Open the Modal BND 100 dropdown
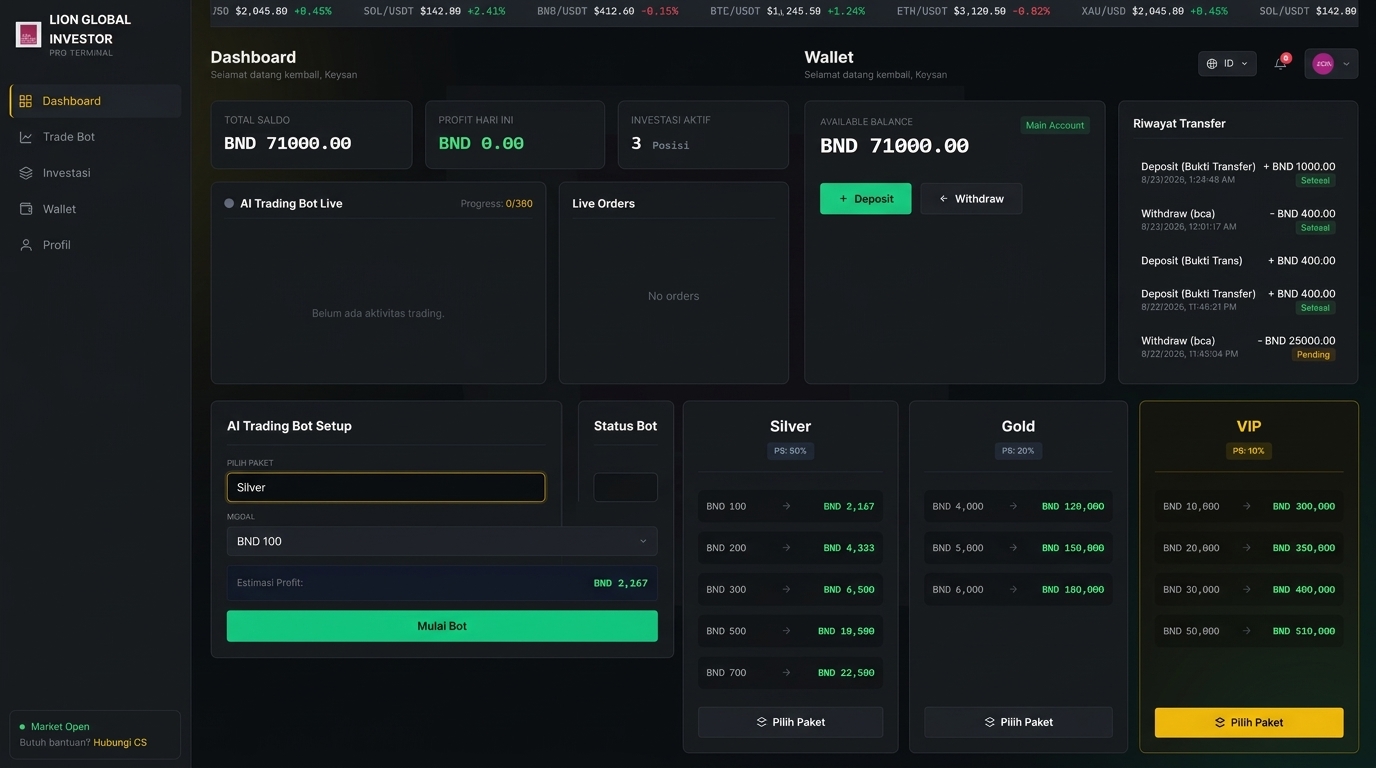1376x768 pixels. pos(442,541)
